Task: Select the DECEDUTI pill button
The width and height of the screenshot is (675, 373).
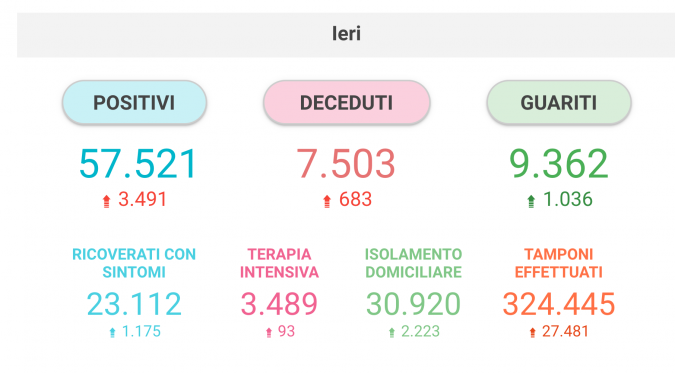Action: tap(347, 103)
